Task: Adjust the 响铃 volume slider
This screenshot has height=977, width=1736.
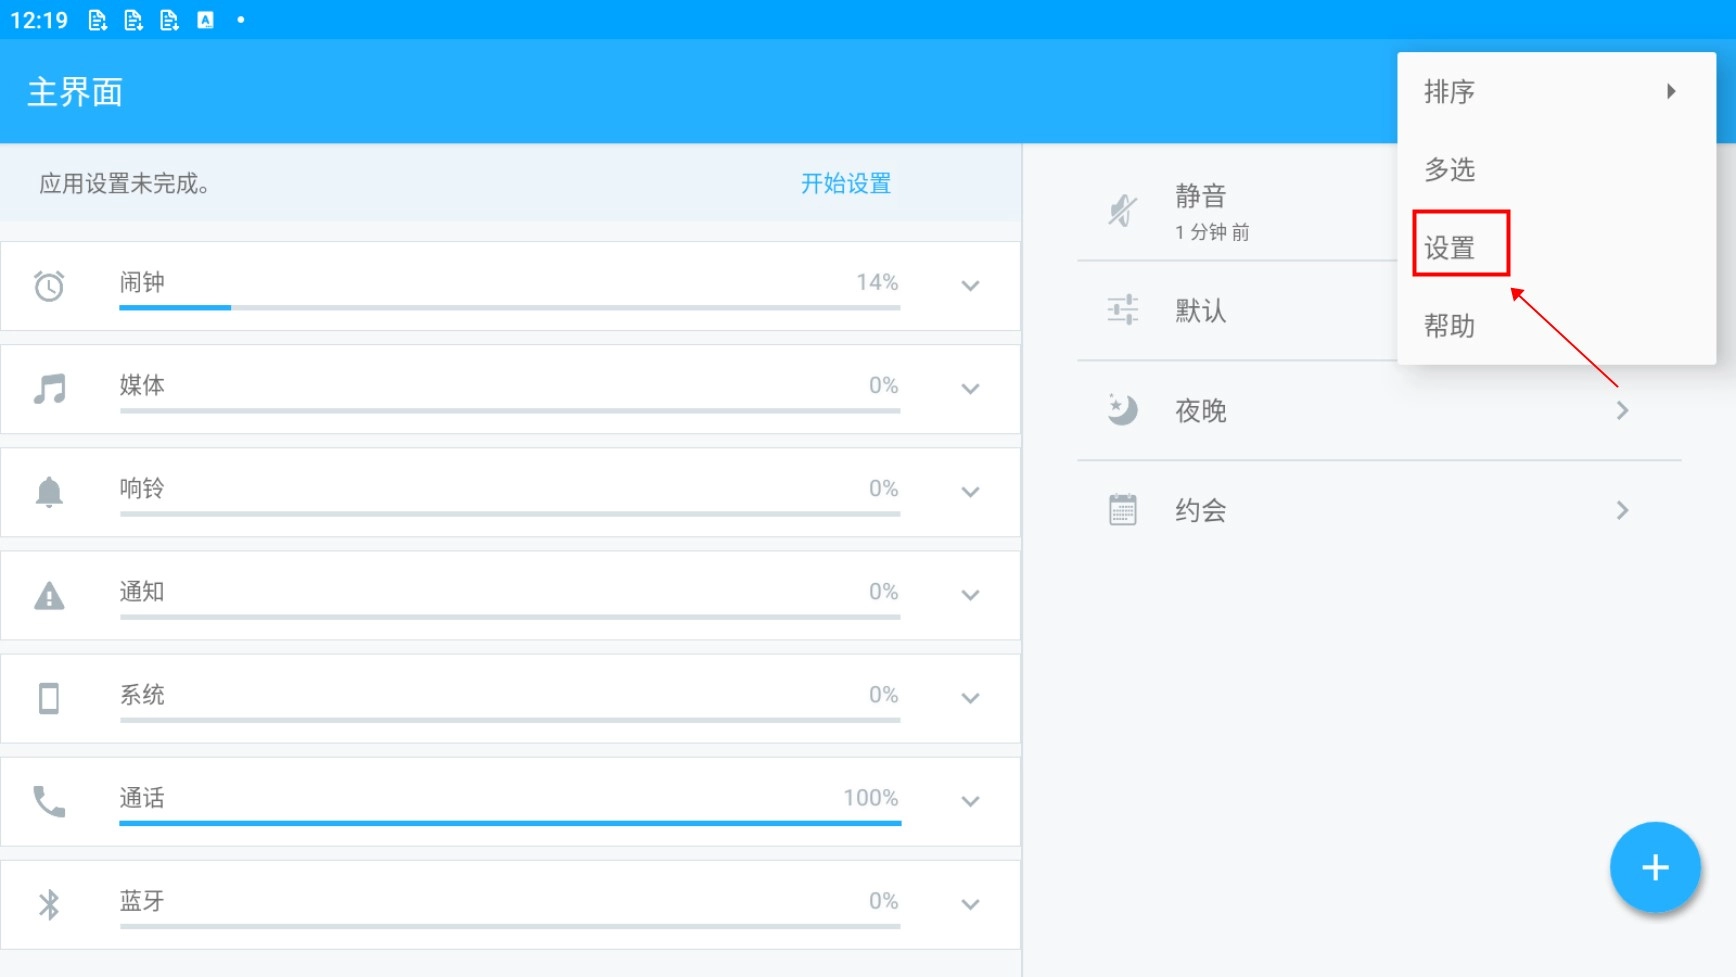Action: pyautogui.click(x=510, y=513)
